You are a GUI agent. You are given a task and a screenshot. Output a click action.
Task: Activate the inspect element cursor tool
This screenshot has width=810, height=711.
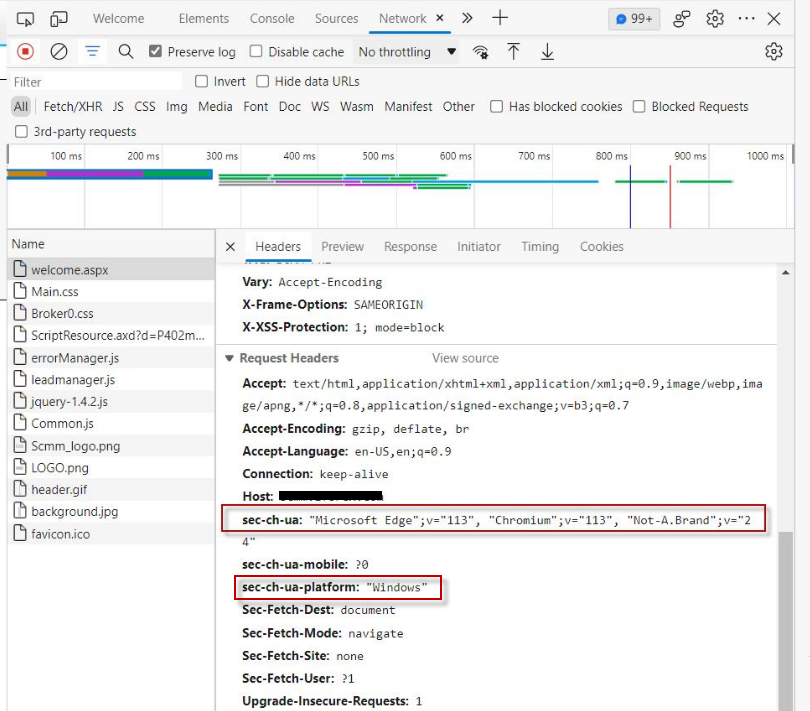[x=27, y=17]
